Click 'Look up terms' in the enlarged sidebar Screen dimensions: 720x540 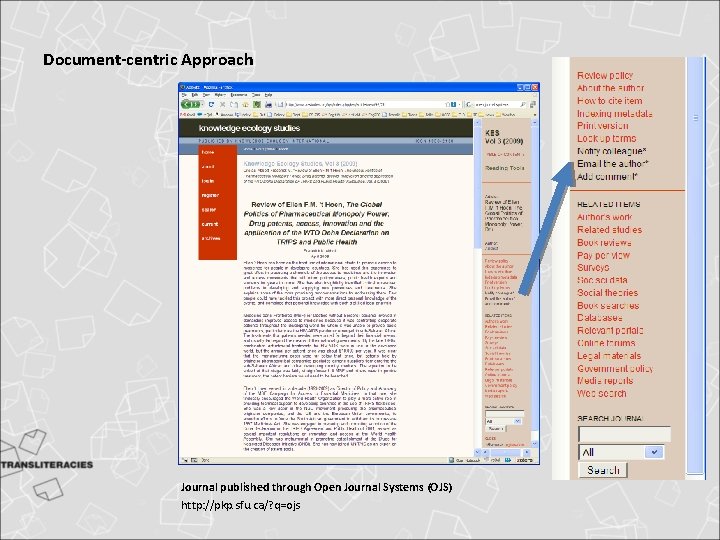click(607, 138)
